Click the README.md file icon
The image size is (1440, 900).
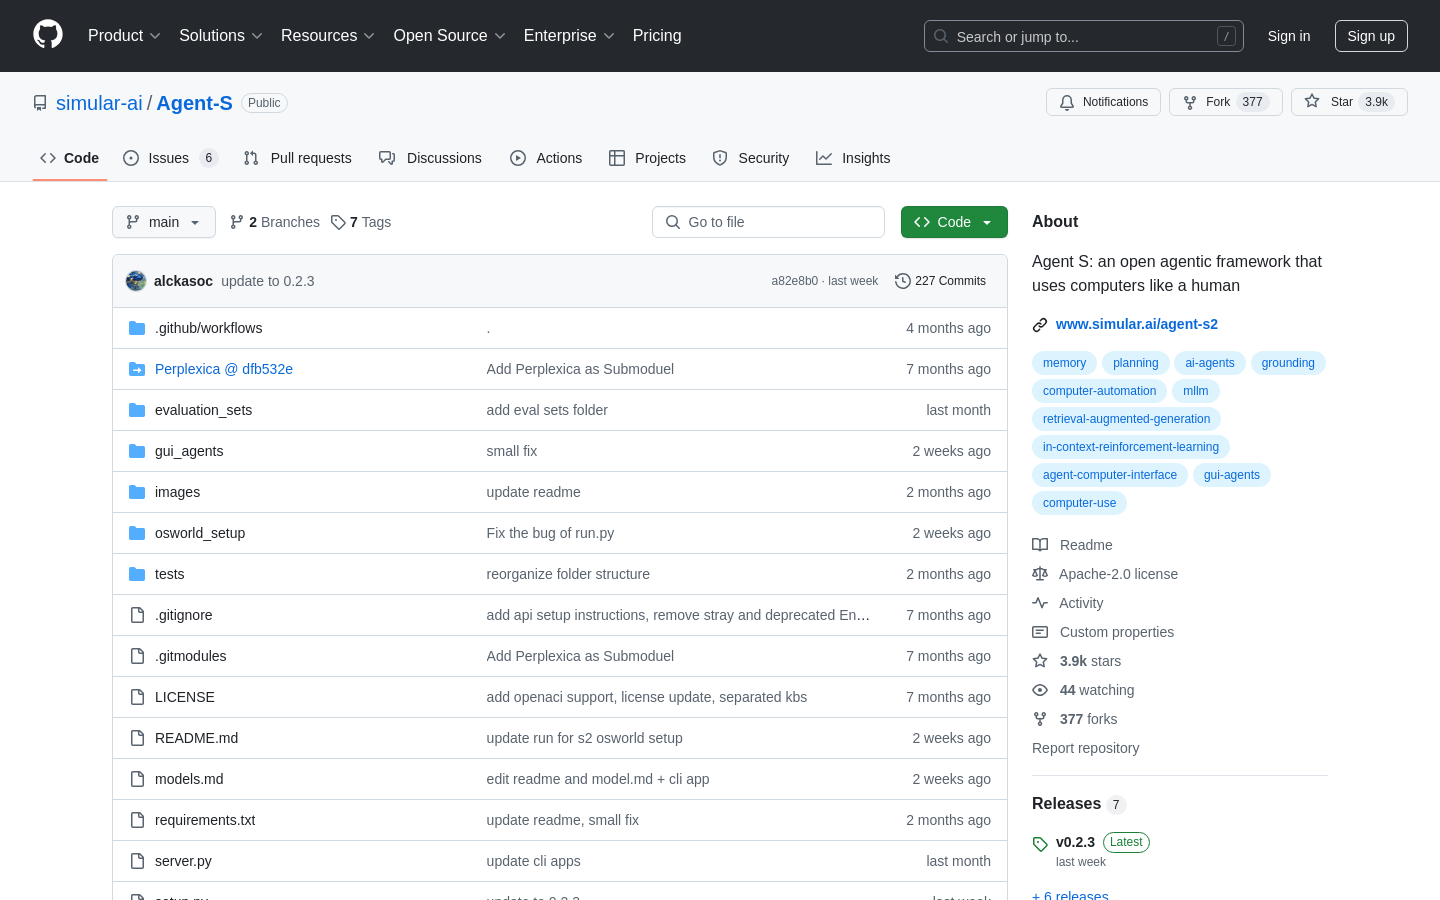(x=137, y=738)
